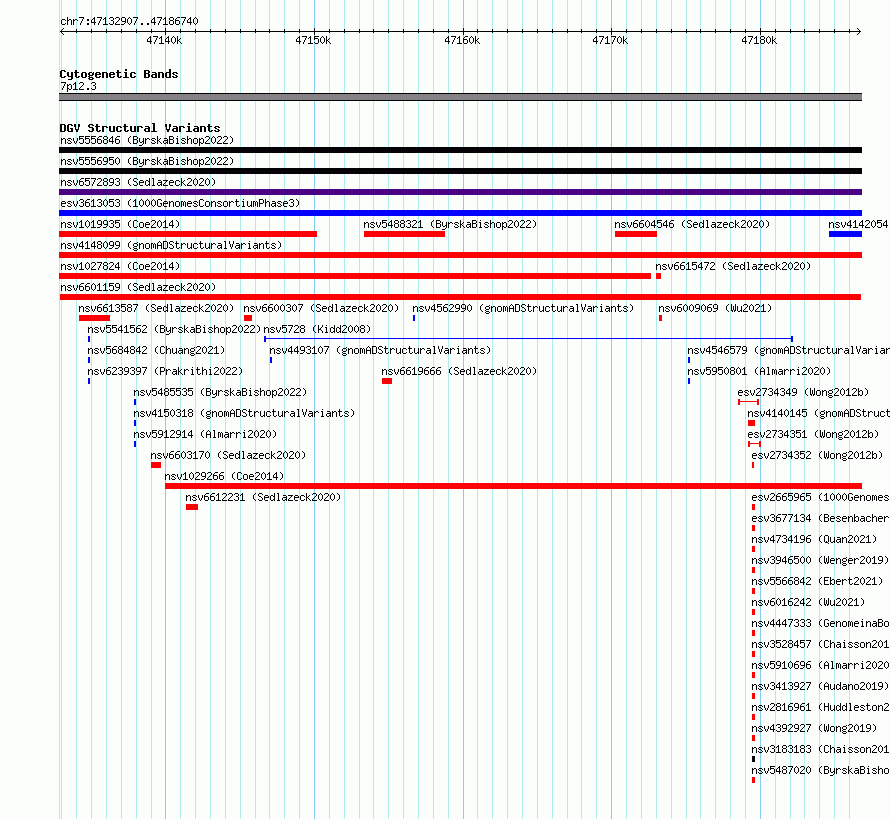
Task: Click nsv5910696 (Almarri2020) label
Action: point(820,665)
